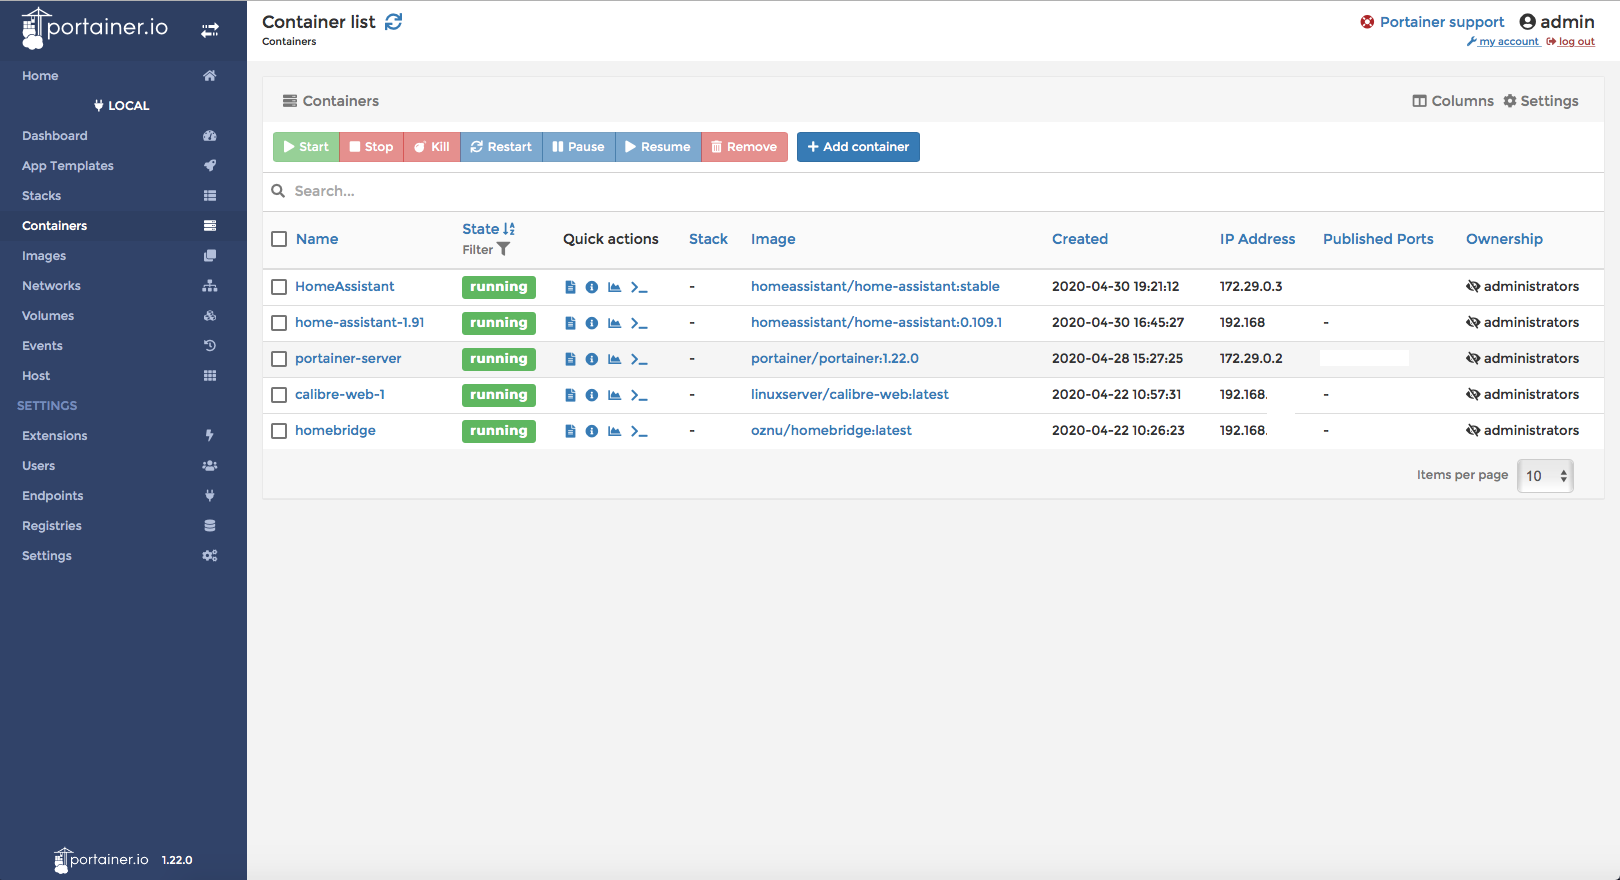Sort the table by Created column
1620x880 pixels.
[x=1079, y=239]
